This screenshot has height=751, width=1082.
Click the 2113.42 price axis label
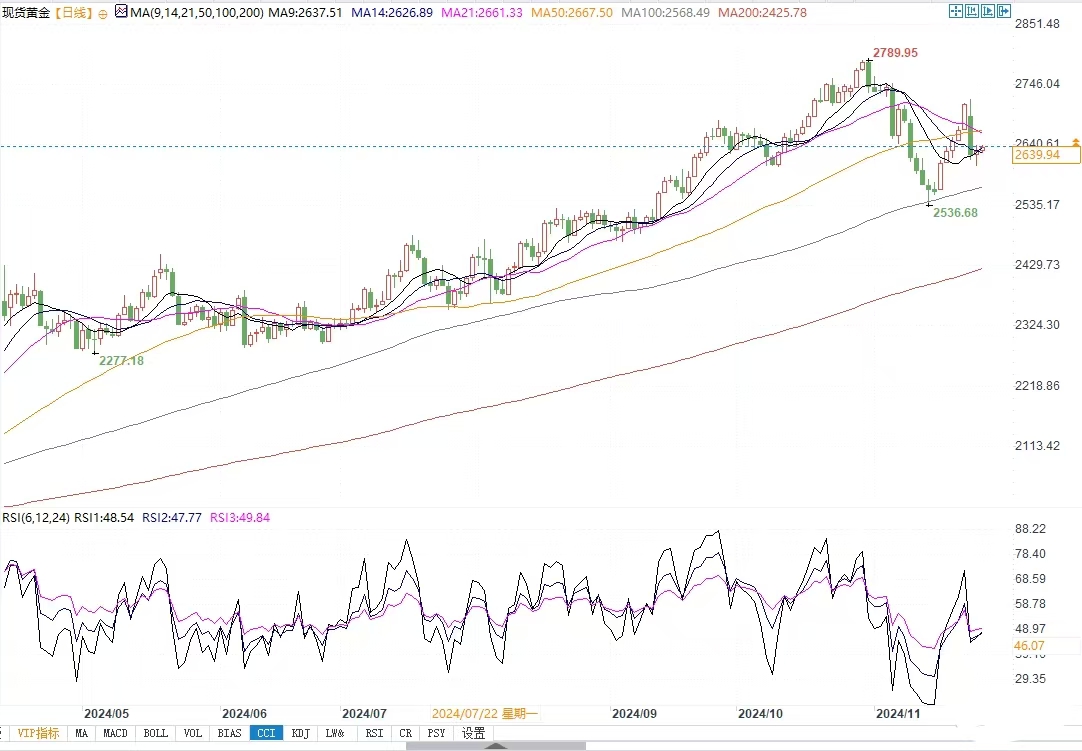tap(1037, 445)
